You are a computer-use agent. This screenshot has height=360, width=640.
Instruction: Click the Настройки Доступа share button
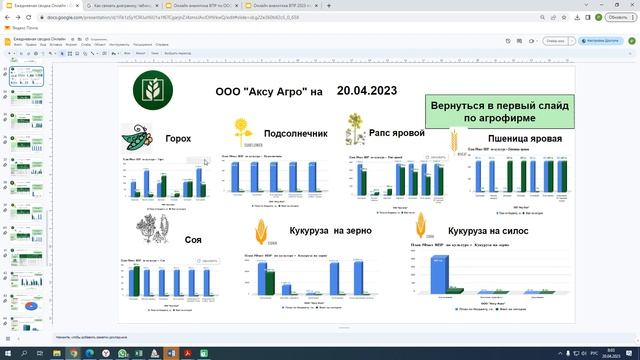pyautogui.click(x=600, y=41)
